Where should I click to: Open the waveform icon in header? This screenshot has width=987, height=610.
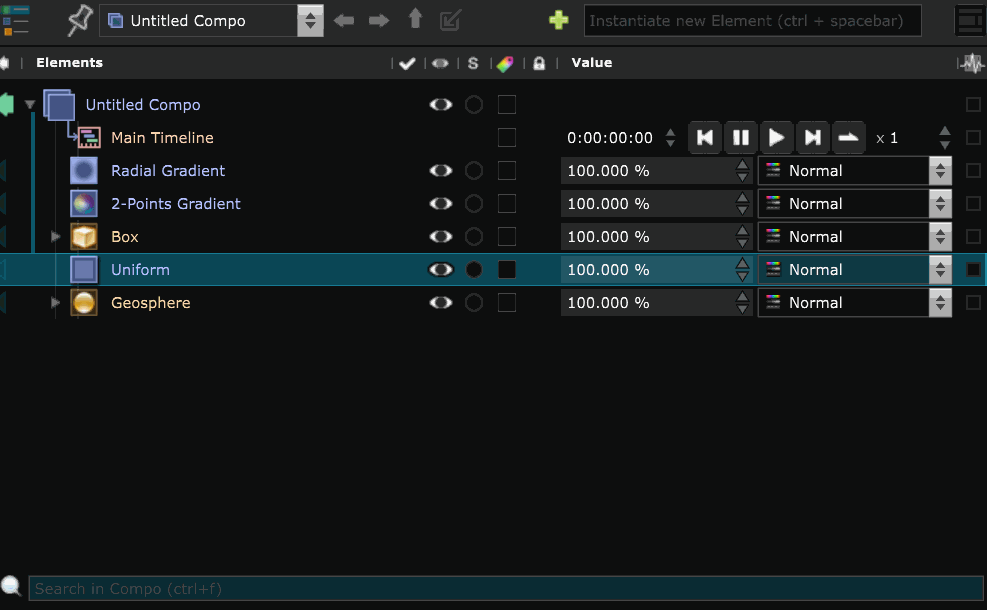972,63
